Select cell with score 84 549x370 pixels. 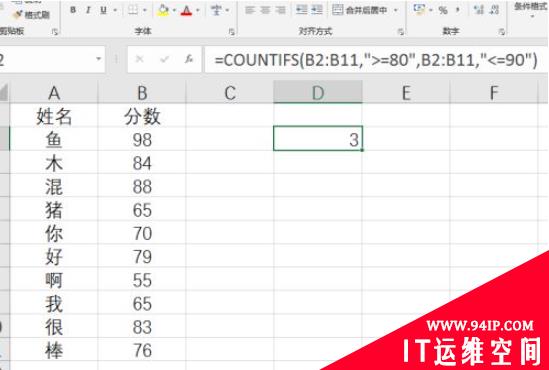(142, 162)
